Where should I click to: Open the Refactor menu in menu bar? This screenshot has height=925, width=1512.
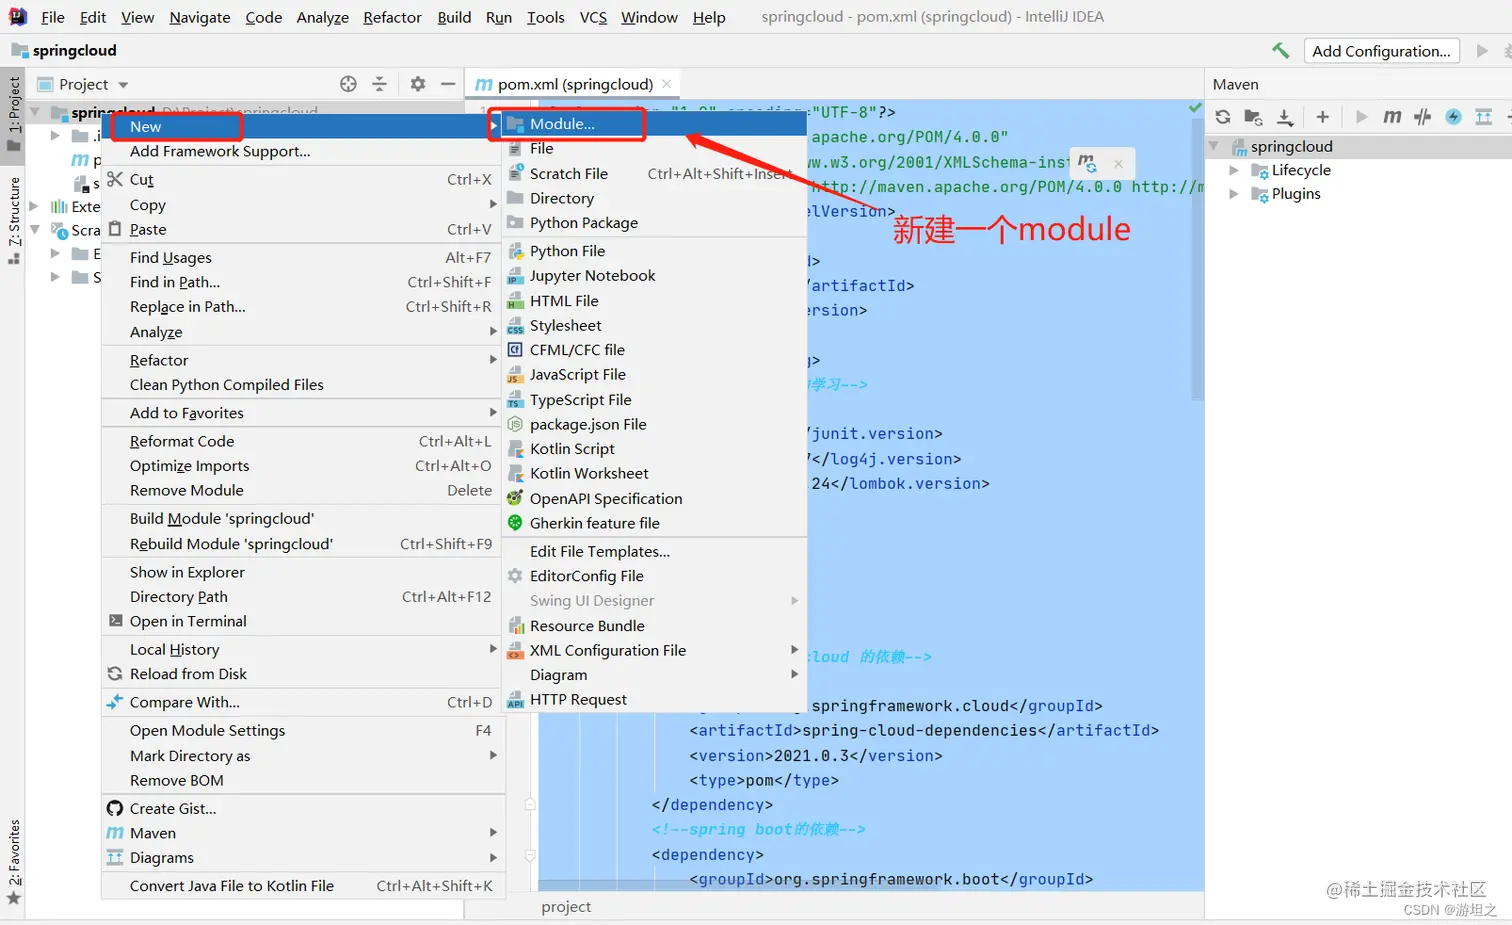click(x=392, y=17)
